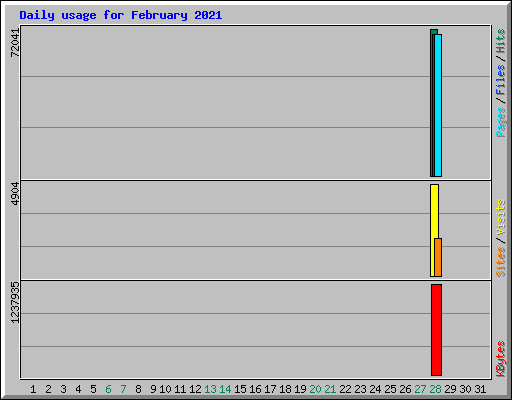Click day 25 on the x-axis
Screen dimensions: 512x400
point(390,389)
